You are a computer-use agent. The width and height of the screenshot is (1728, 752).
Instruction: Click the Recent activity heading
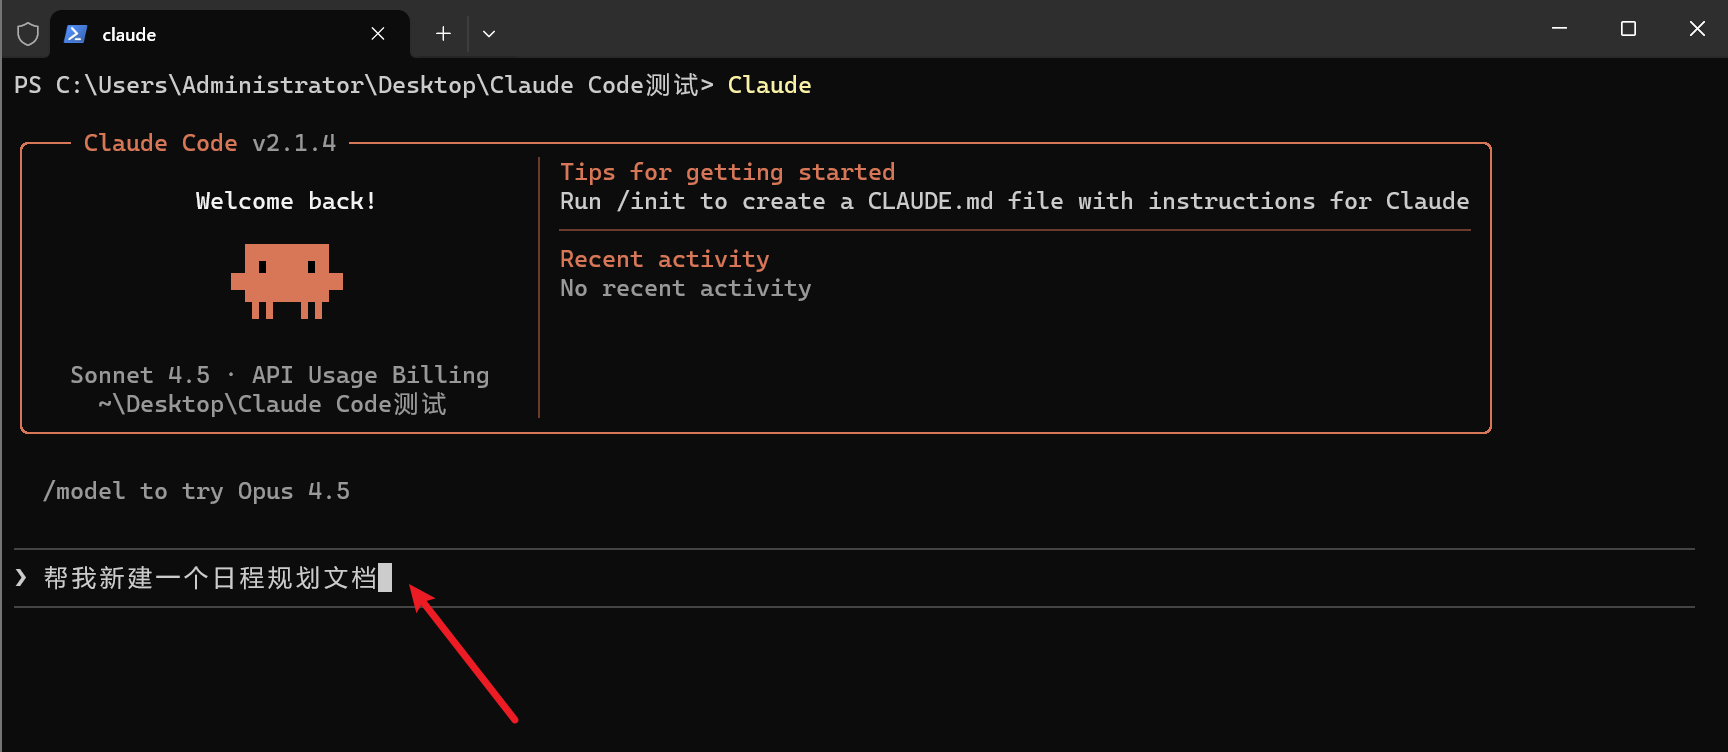point(664,259)
